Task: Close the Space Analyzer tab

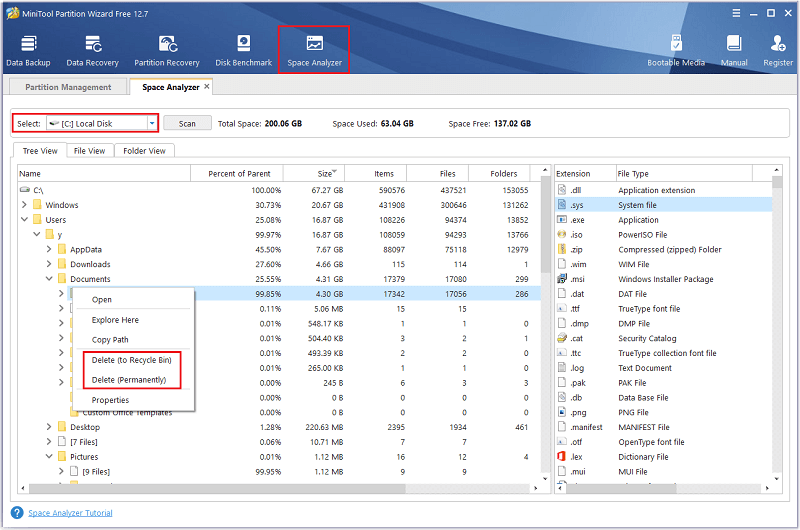Action: click(207, 87)
